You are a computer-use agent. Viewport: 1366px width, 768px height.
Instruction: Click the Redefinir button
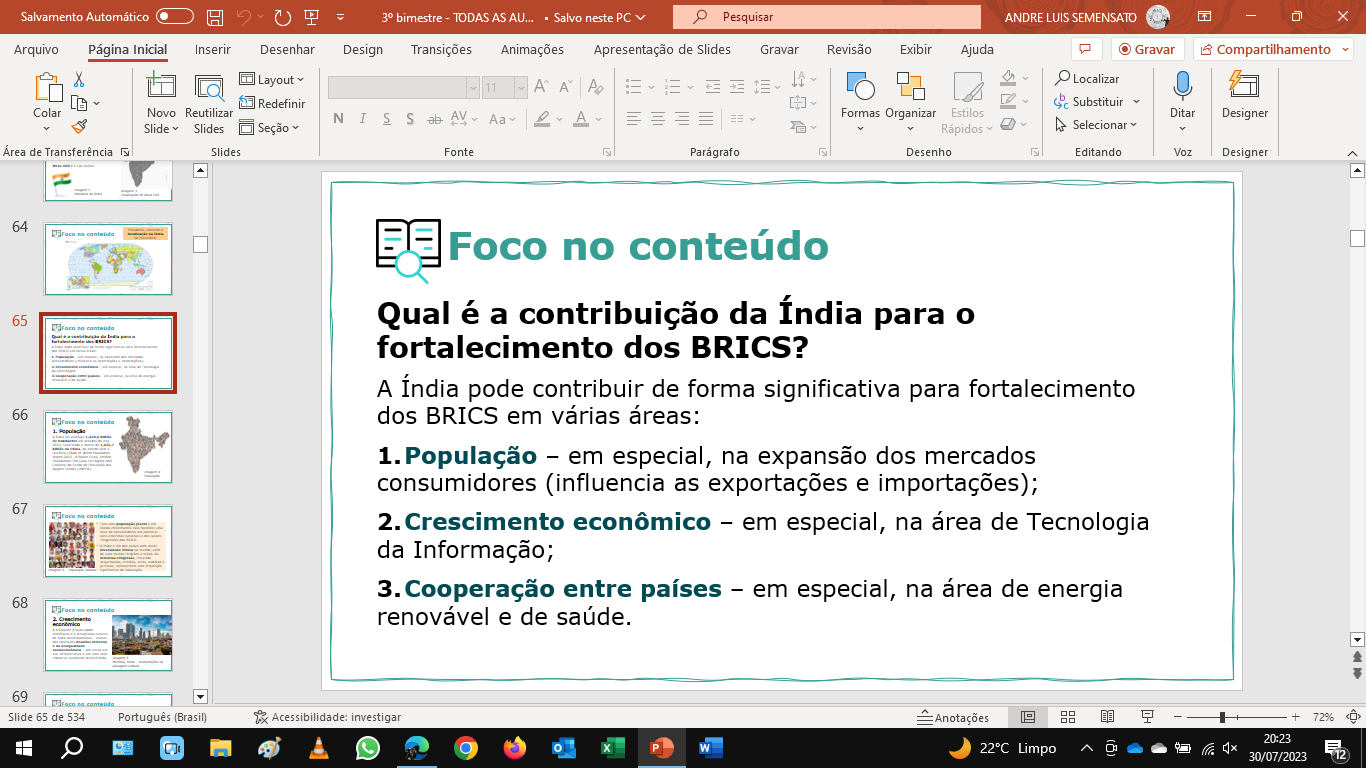272,103
